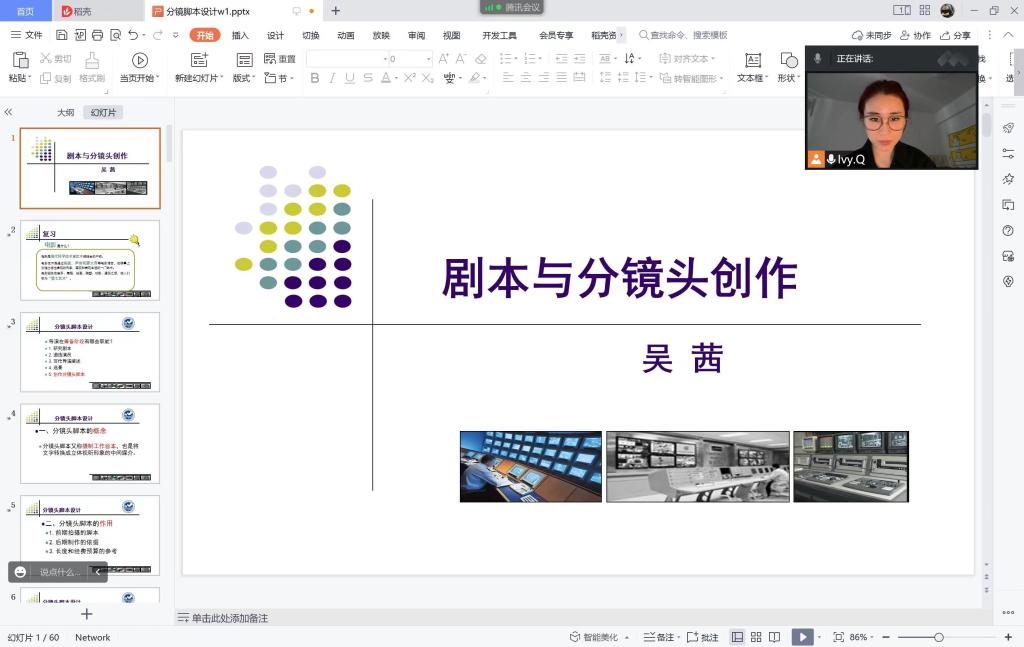The width and height of the screenshot is (1024, 647).
Task: Click the undo arrow in quick access bar
Action: click(133, 35)
